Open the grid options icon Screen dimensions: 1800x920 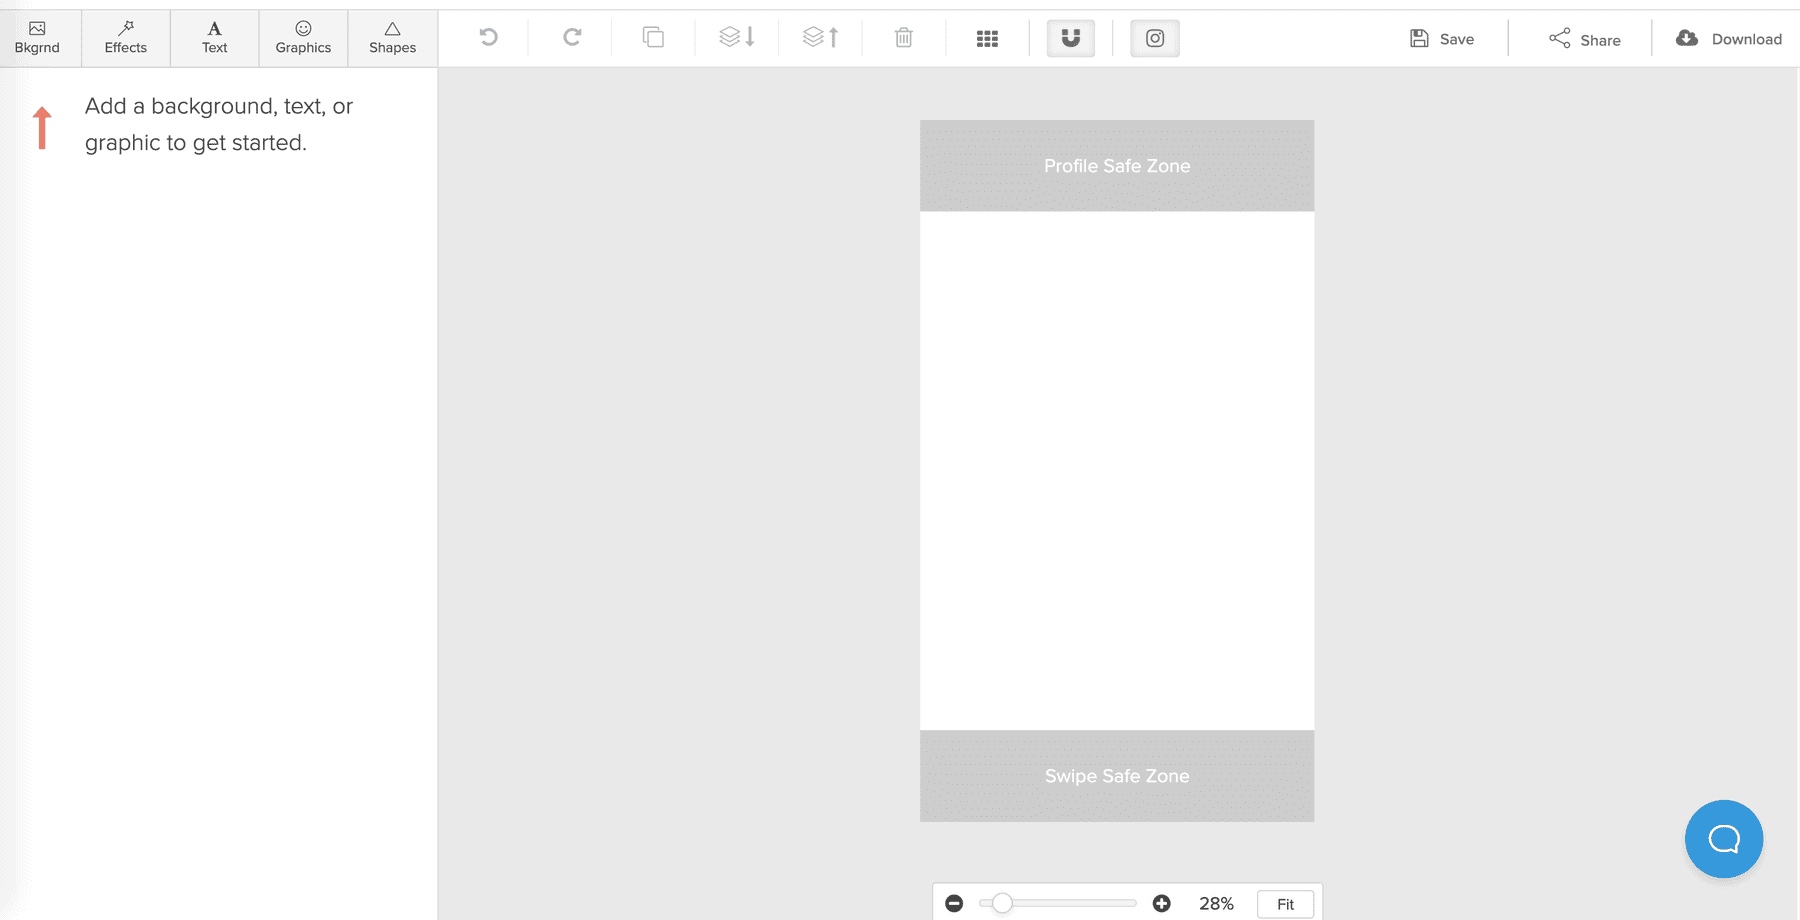point(987,36)
